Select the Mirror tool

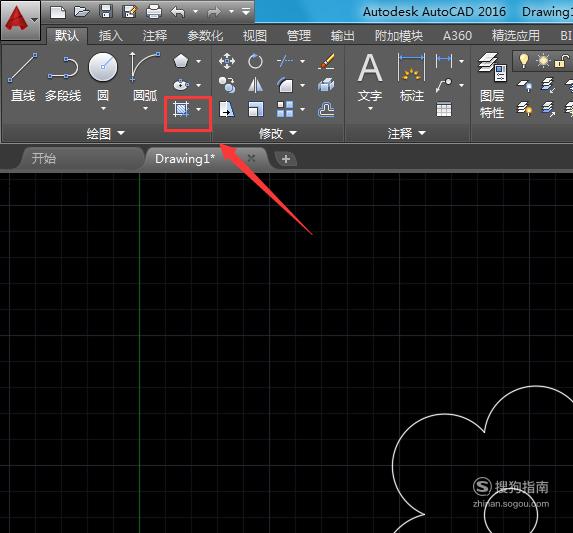tap(255, 85)
